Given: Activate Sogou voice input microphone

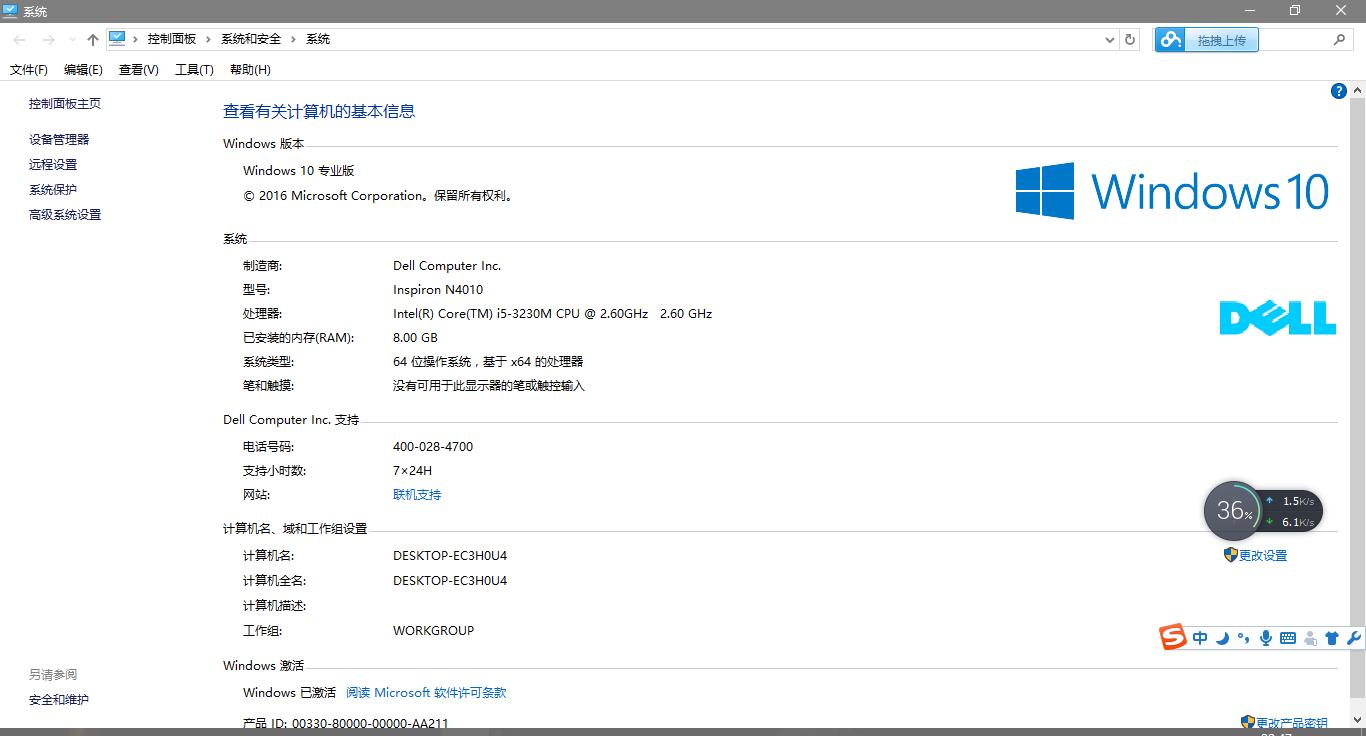Looking at the screenshot, I should click(1266, 637).
